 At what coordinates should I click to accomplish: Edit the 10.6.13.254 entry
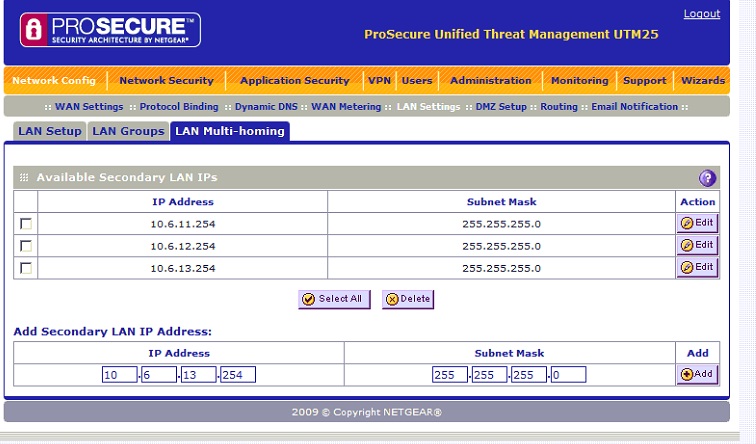pyautogui.click(x=697, y=268)
